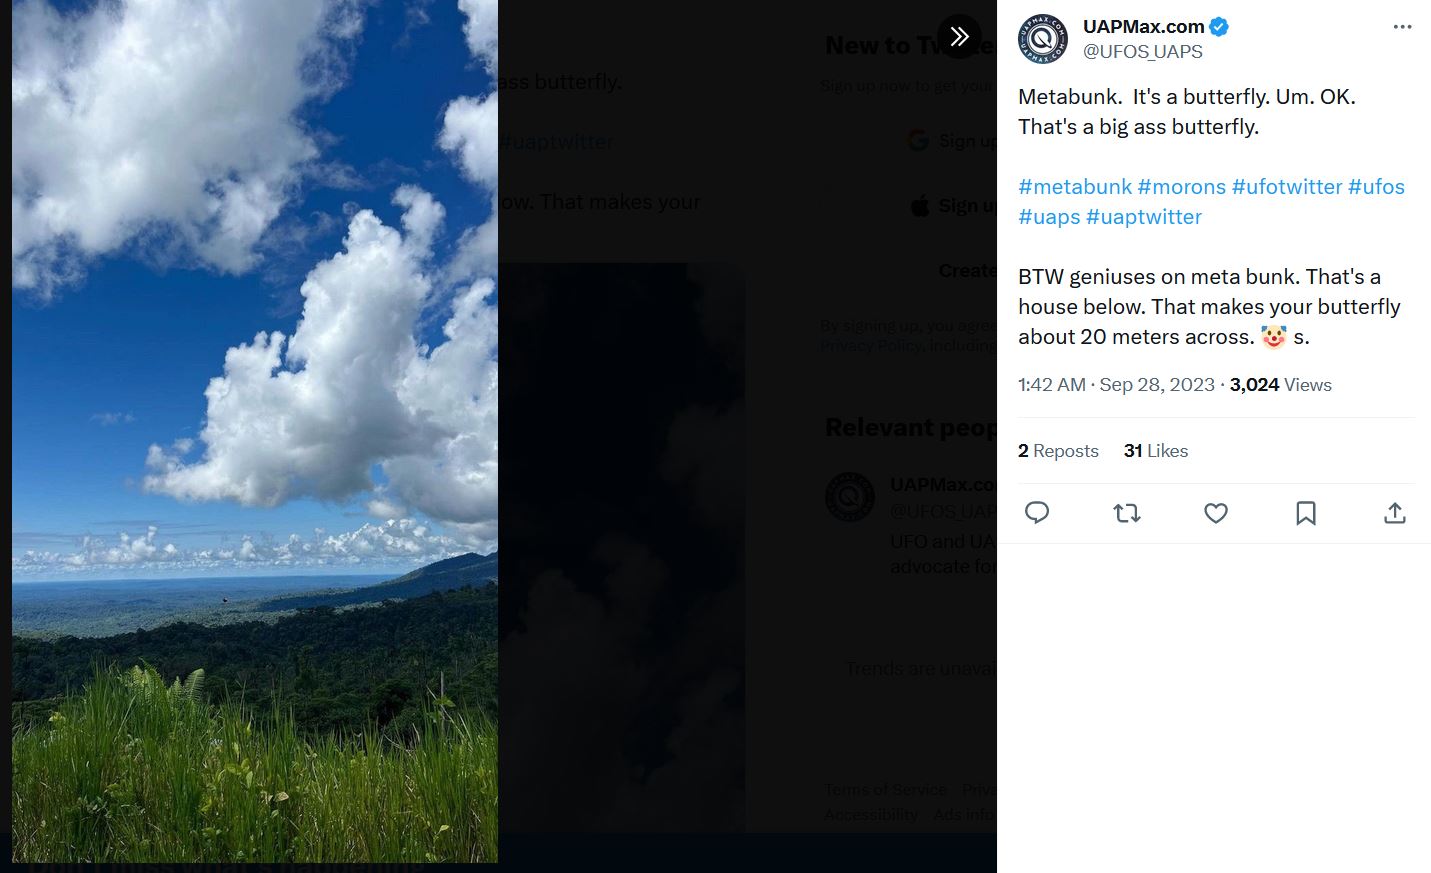Collapse the sidebar with the double-chevron button
This screenshot has height=873, width=1431.
click(x=959, y=37)
